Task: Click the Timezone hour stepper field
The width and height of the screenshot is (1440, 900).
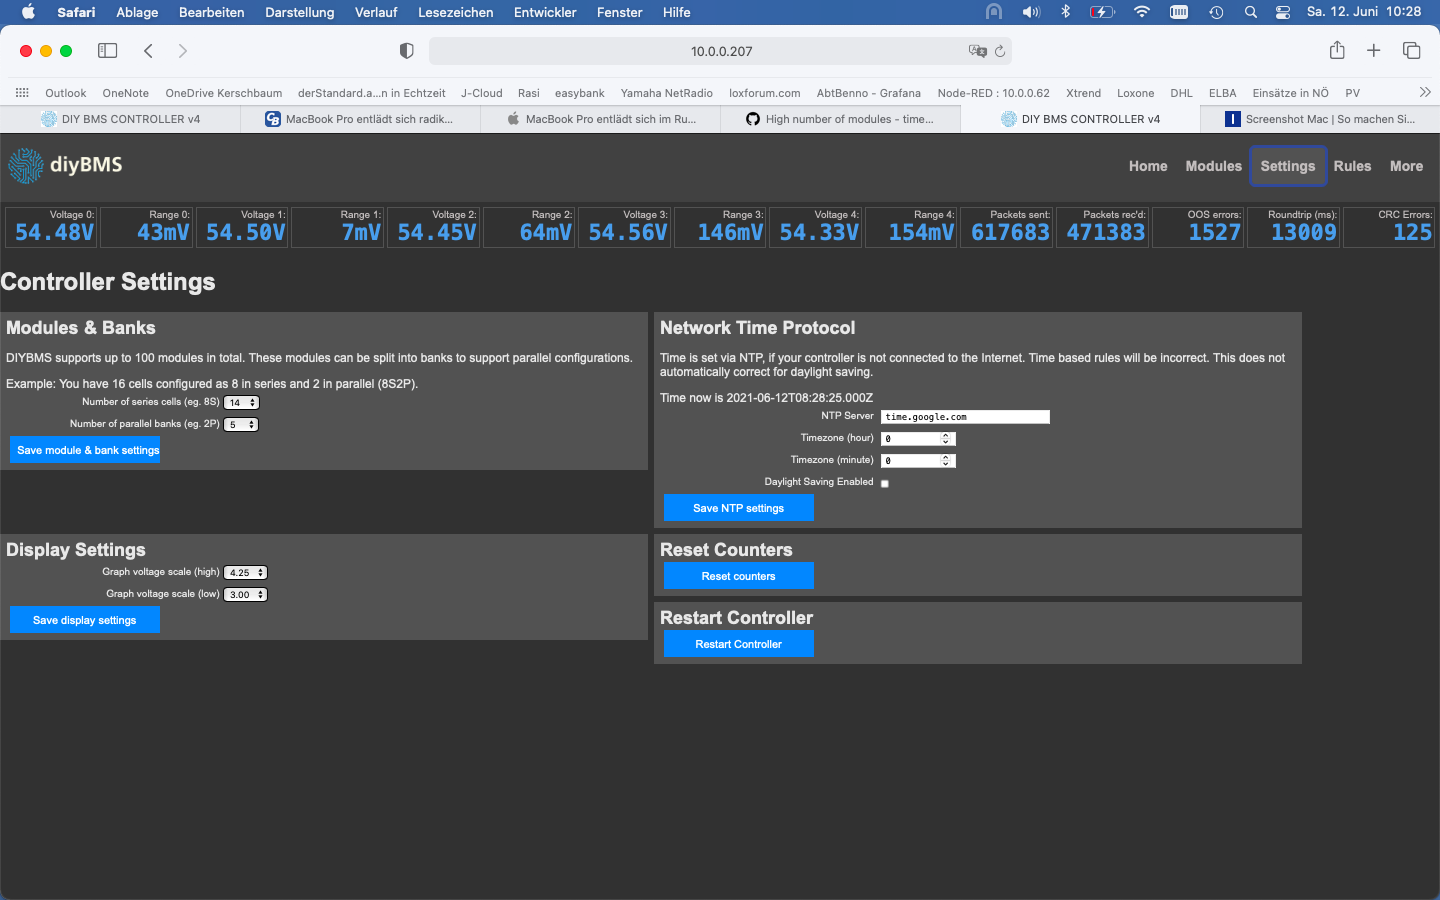Action: coord(918,439)
